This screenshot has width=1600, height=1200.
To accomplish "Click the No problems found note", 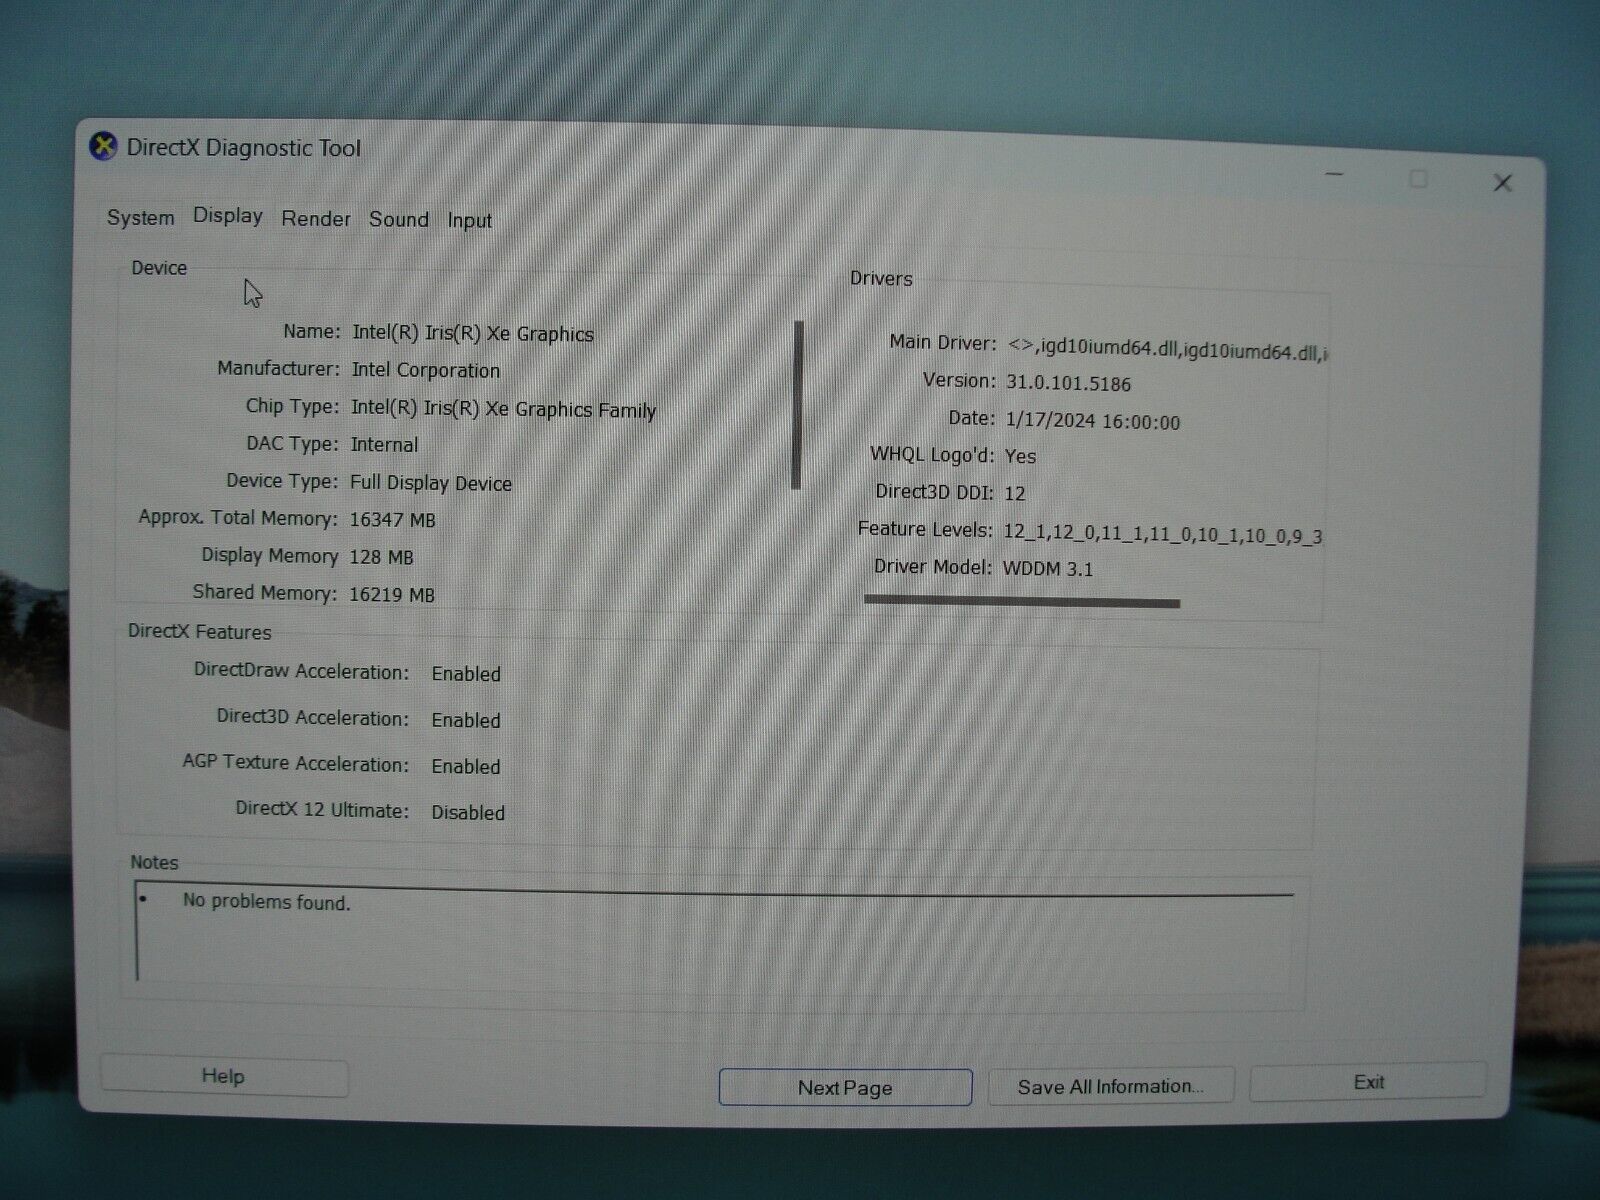I will click(267, 902).
